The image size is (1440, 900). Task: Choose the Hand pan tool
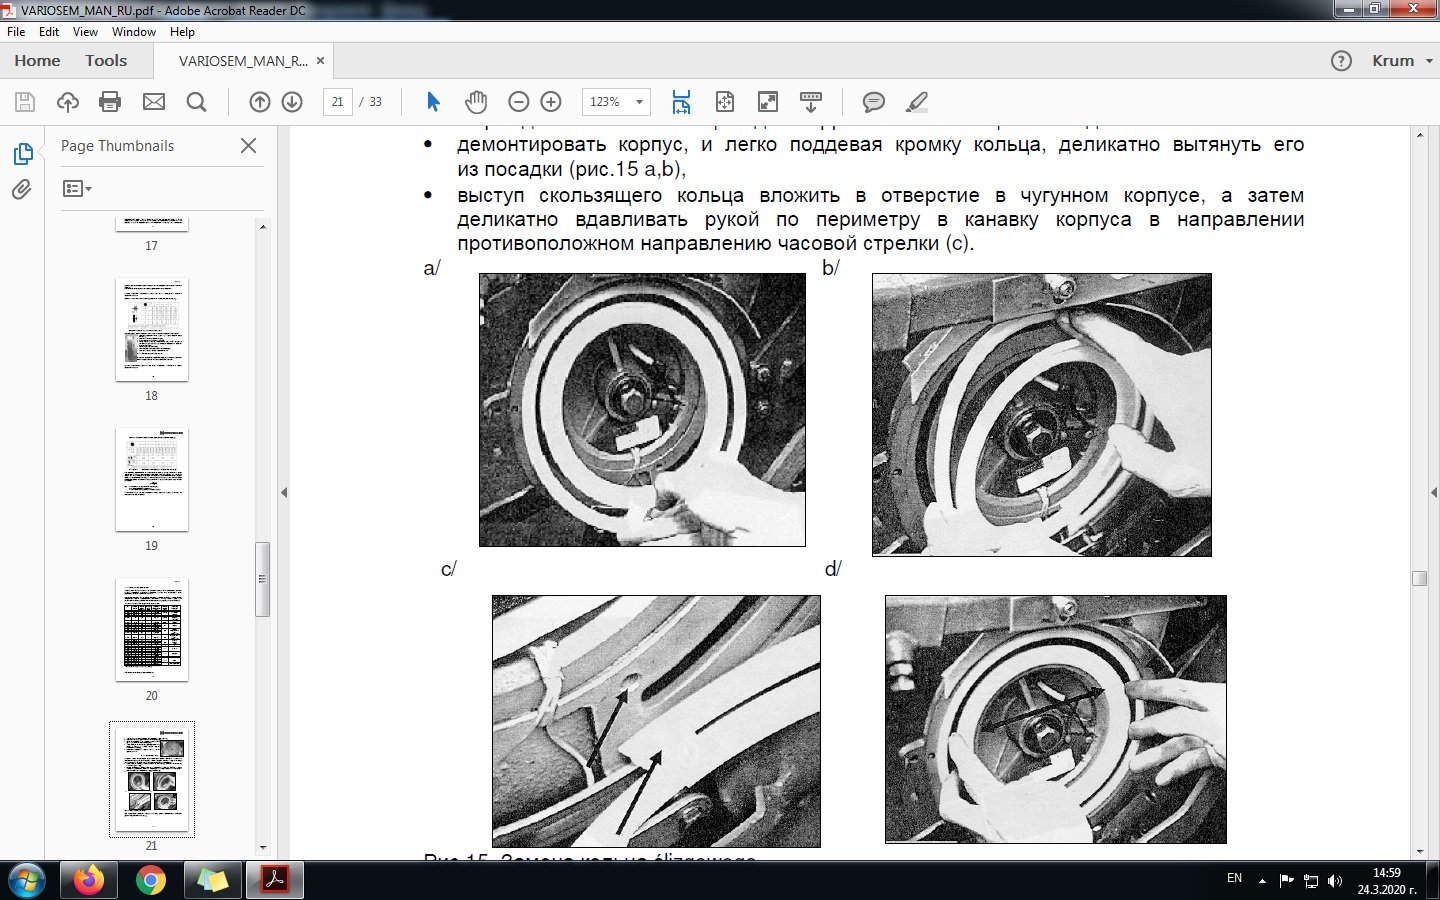476,102
